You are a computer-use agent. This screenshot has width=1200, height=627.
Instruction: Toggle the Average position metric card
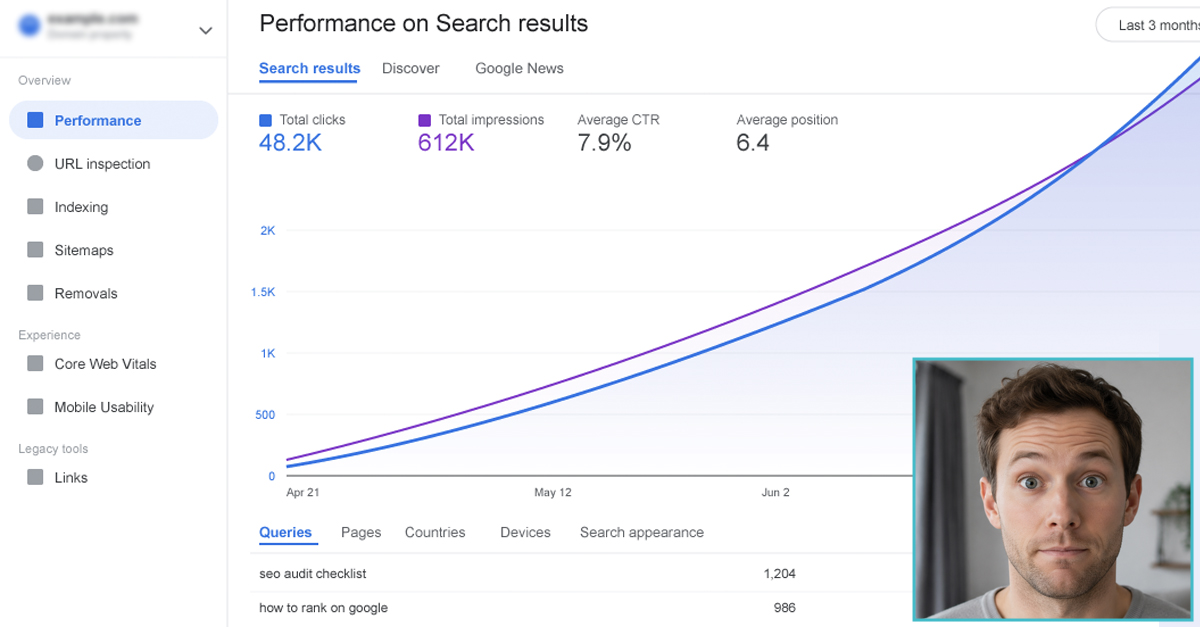coord(787,133)
